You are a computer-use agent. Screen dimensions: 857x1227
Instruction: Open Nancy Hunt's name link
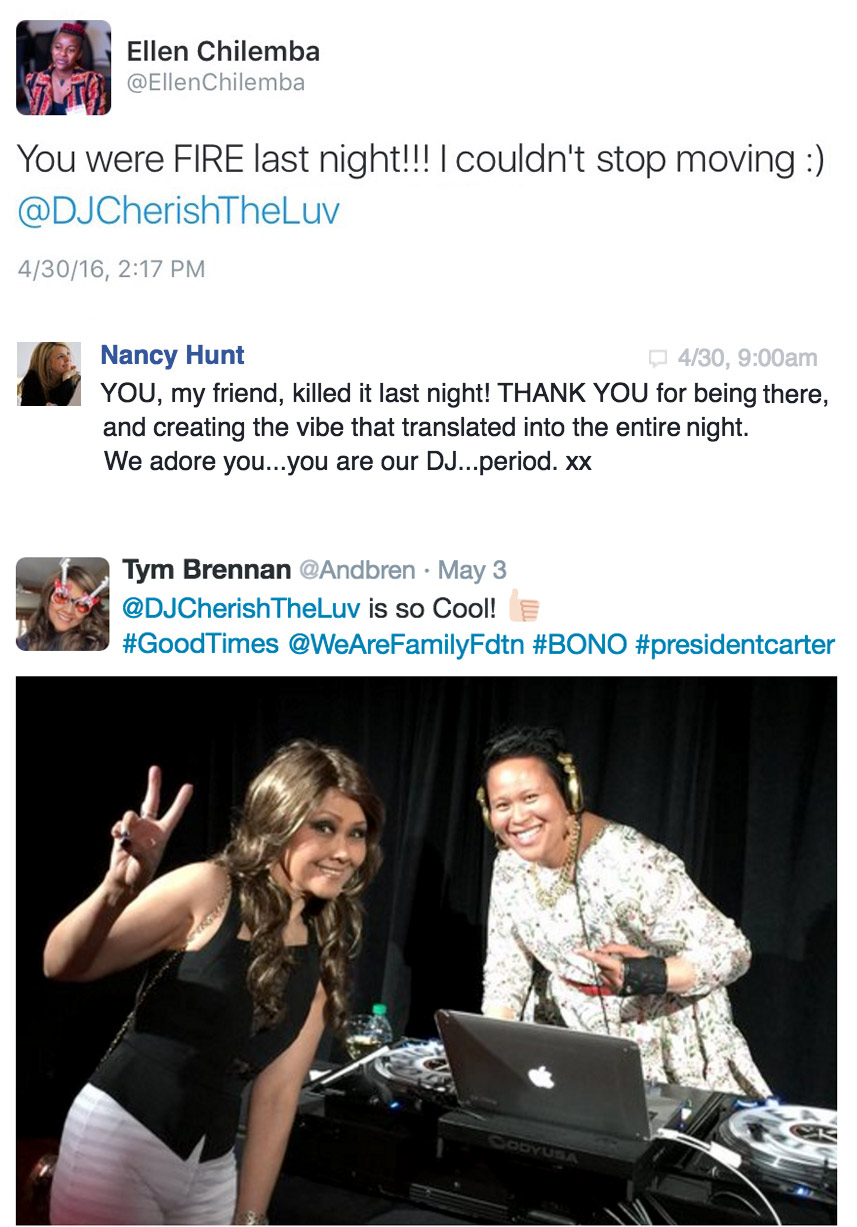click(x=173, y=355)
